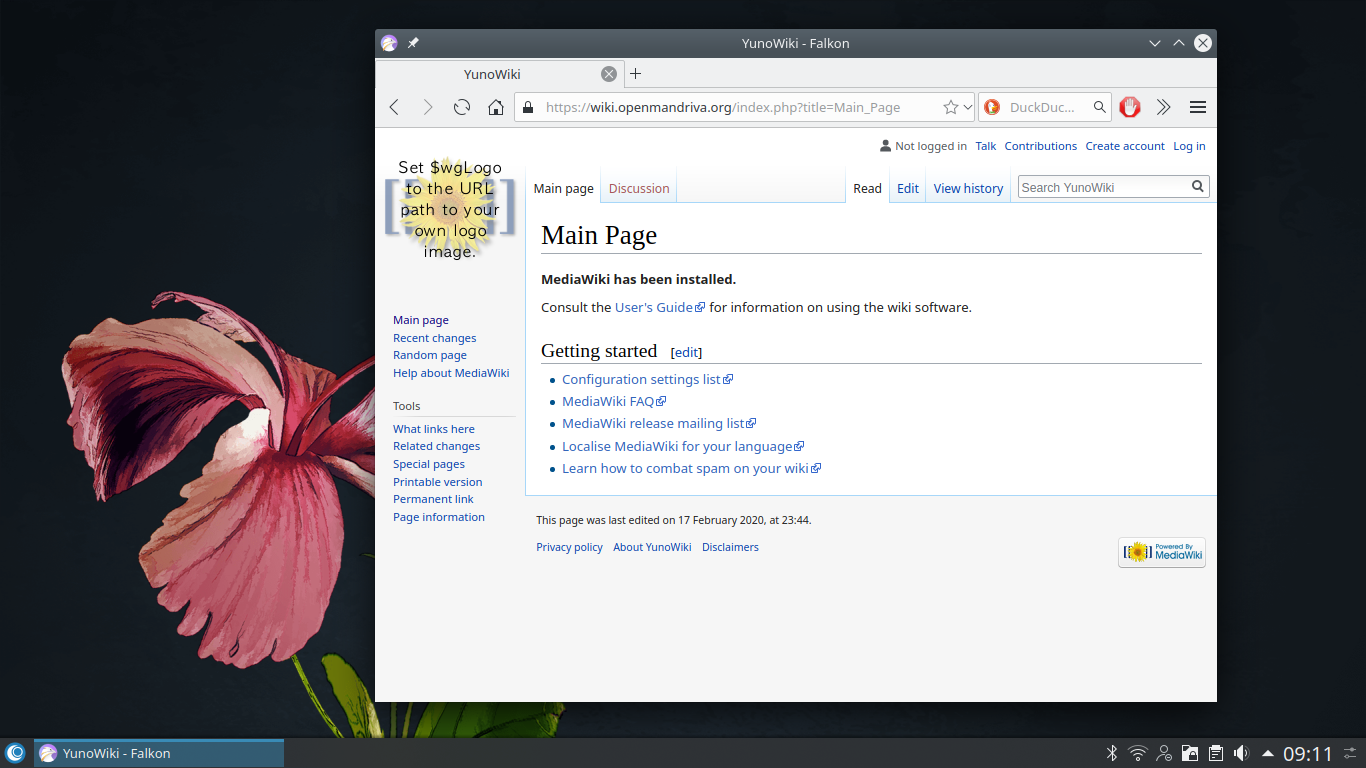The width and height of the screenshot is (1366, 768).
Task: Click the magnifier in browser search box
Action: 1099,107
